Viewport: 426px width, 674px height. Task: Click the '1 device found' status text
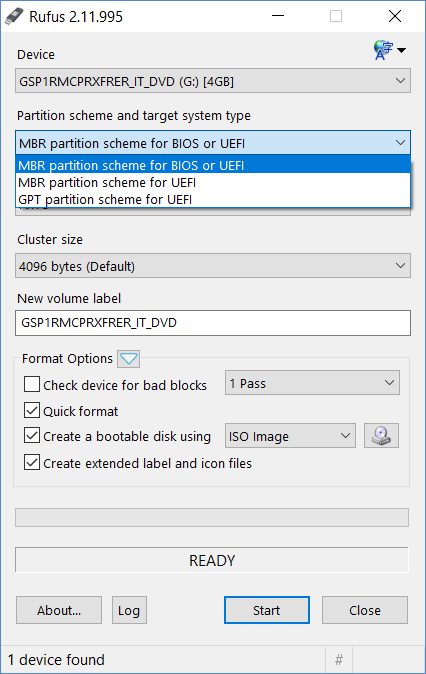[x=56, y=659]
